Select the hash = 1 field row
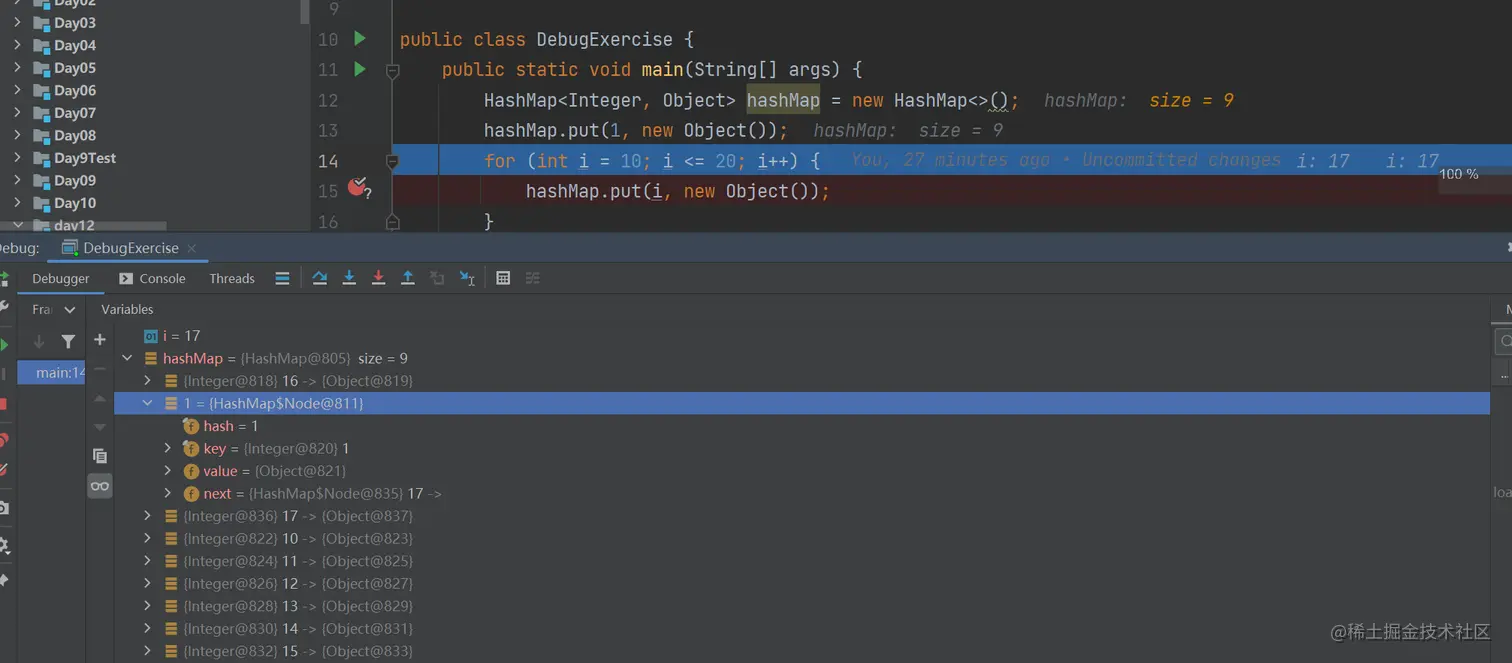Screen dimensions: 1512x663 click(221, 426)
